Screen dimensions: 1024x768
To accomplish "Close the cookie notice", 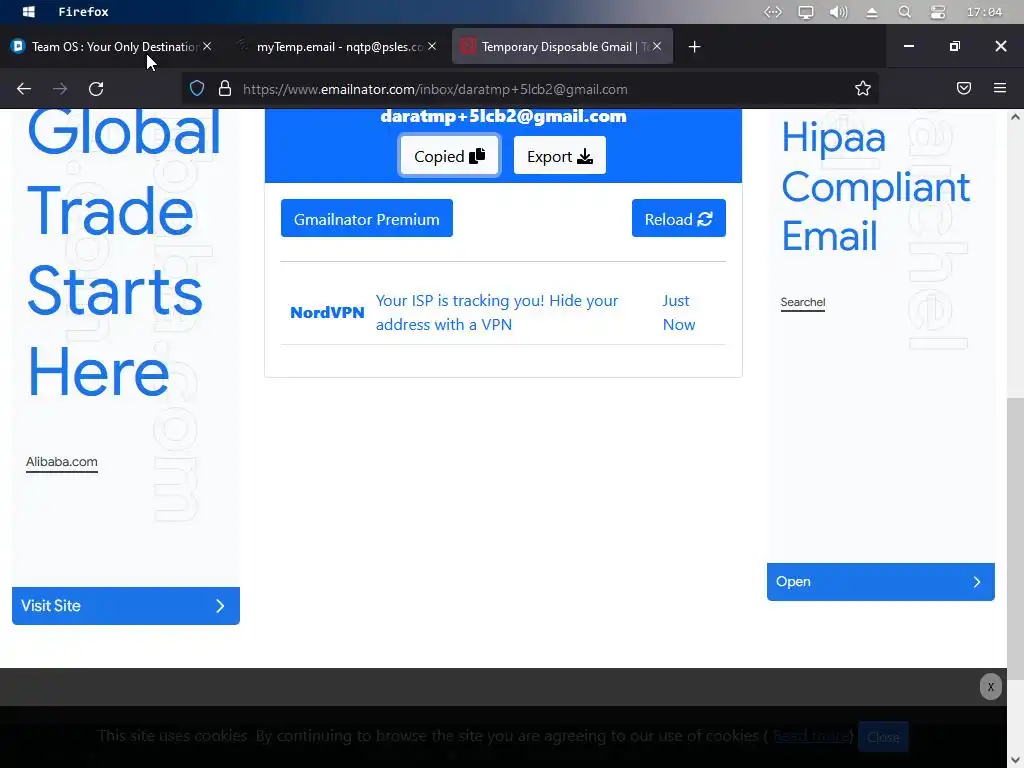I will (883, 737).
